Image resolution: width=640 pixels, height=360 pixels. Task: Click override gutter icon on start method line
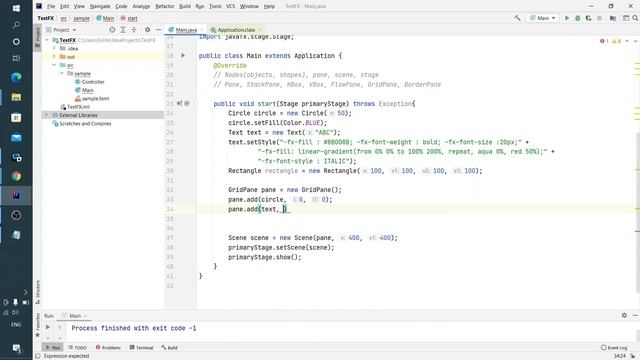click(x=179, y=104)
